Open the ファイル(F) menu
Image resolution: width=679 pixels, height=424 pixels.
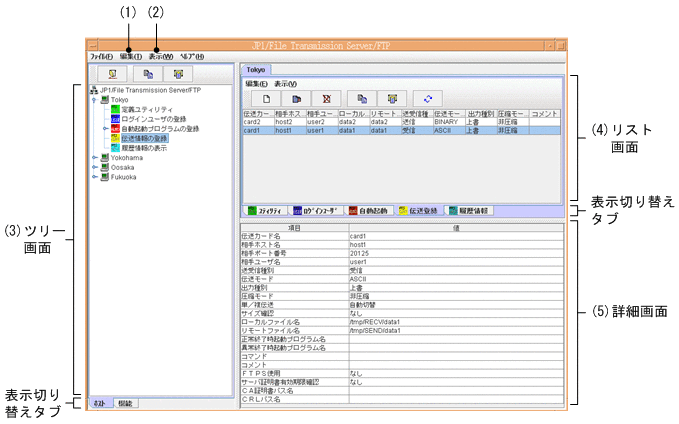(101, 57)
